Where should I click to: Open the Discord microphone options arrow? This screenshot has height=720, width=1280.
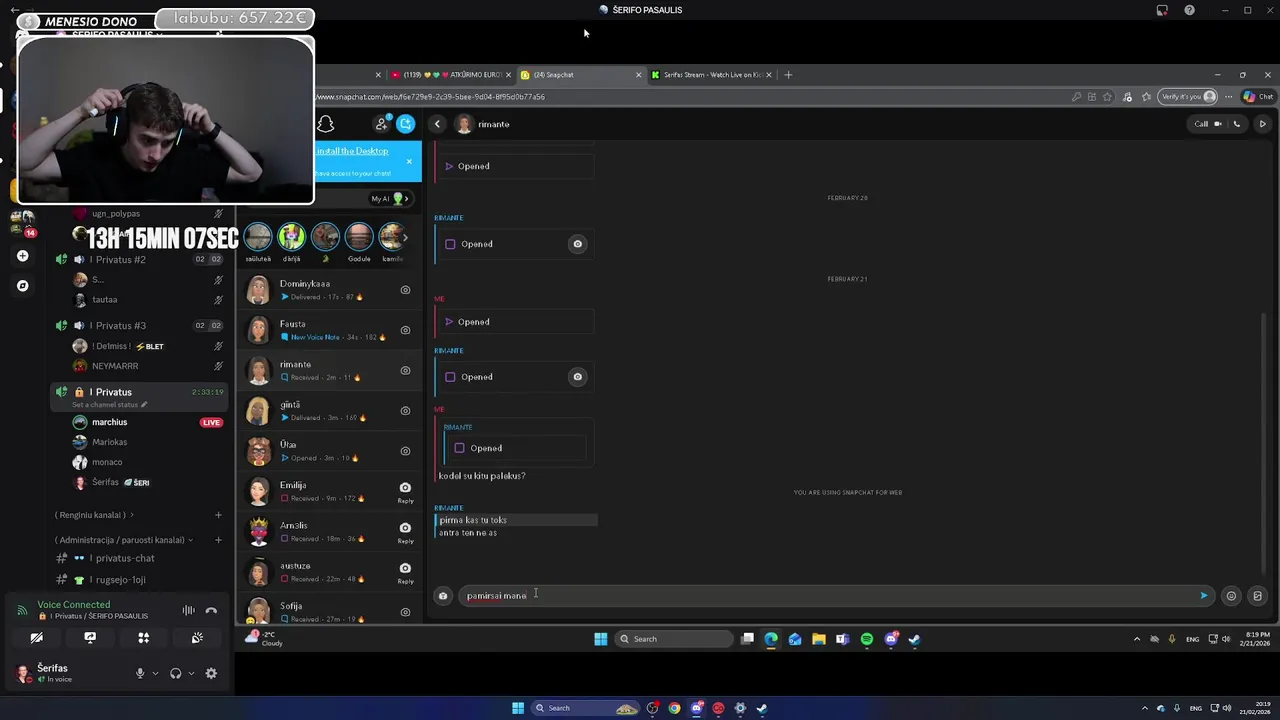coord(154,674)
